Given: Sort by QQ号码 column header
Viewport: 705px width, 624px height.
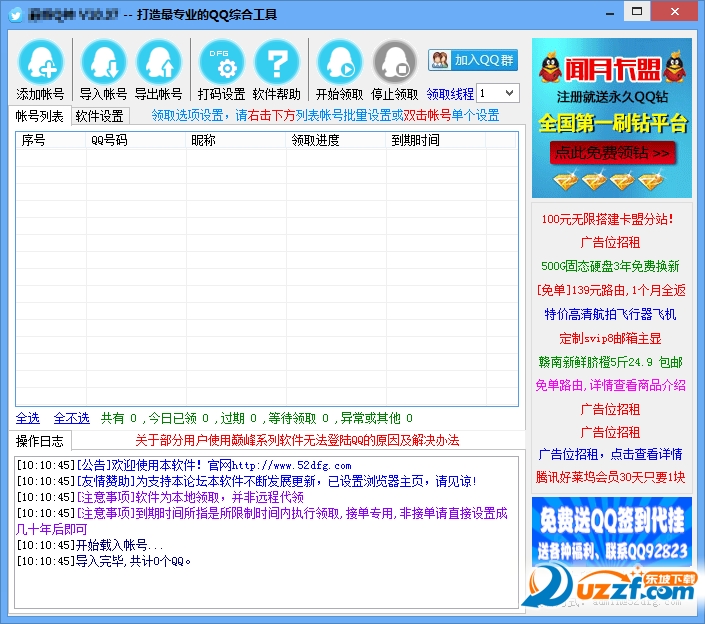Looking at the screenshot, I should click(x=135, y=140).
